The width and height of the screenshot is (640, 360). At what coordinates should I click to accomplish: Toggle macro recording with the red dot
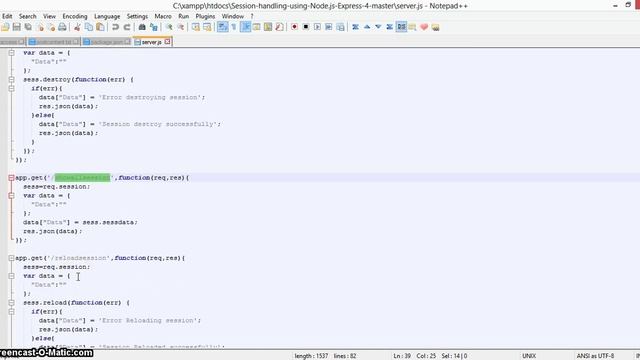coord(294,27)
